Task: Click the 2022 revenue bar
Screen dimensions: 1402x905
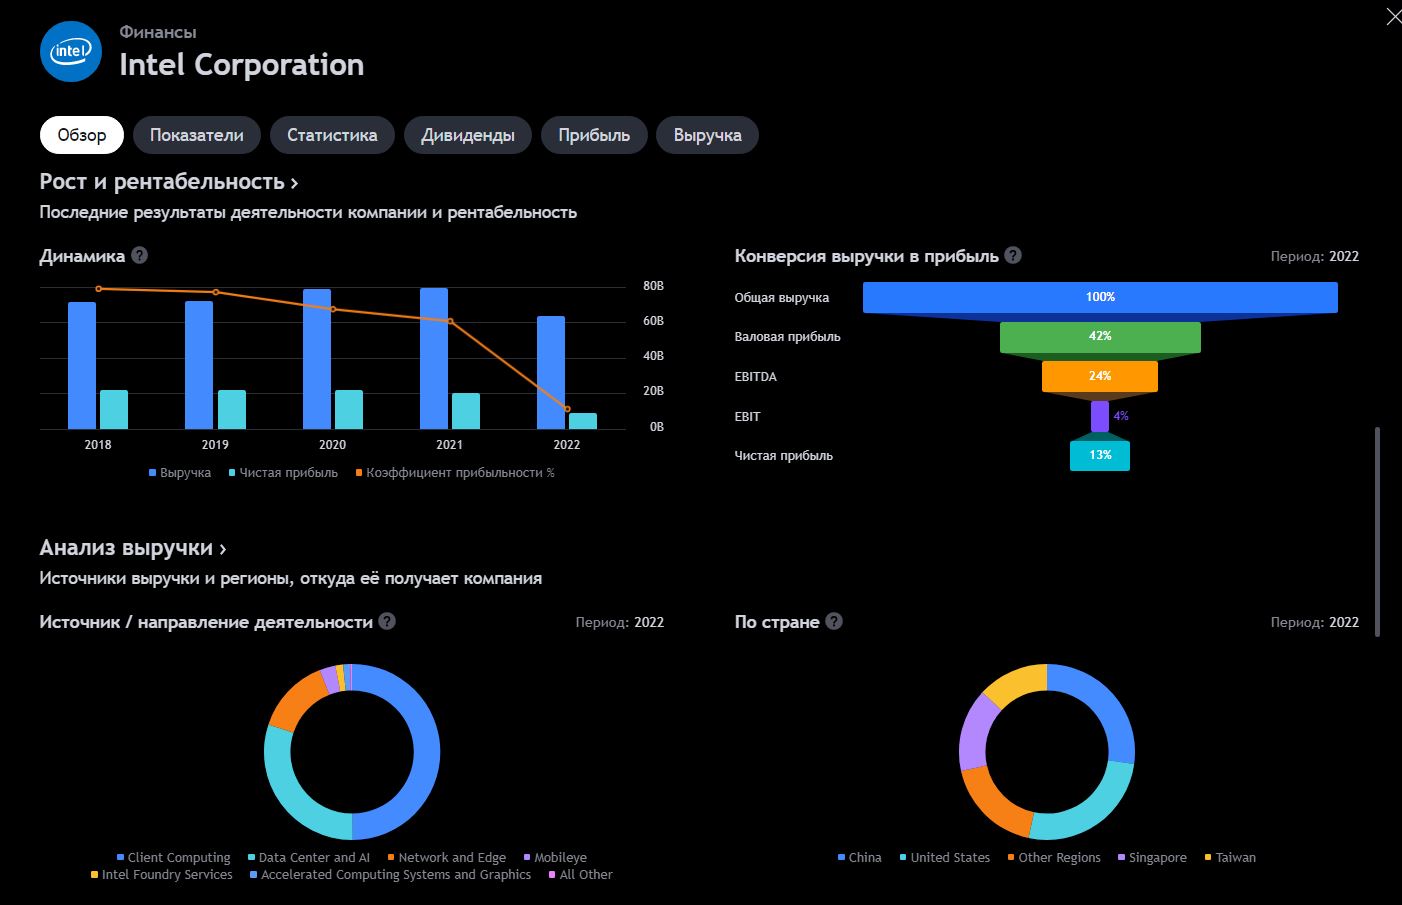Action: point(551,373)
